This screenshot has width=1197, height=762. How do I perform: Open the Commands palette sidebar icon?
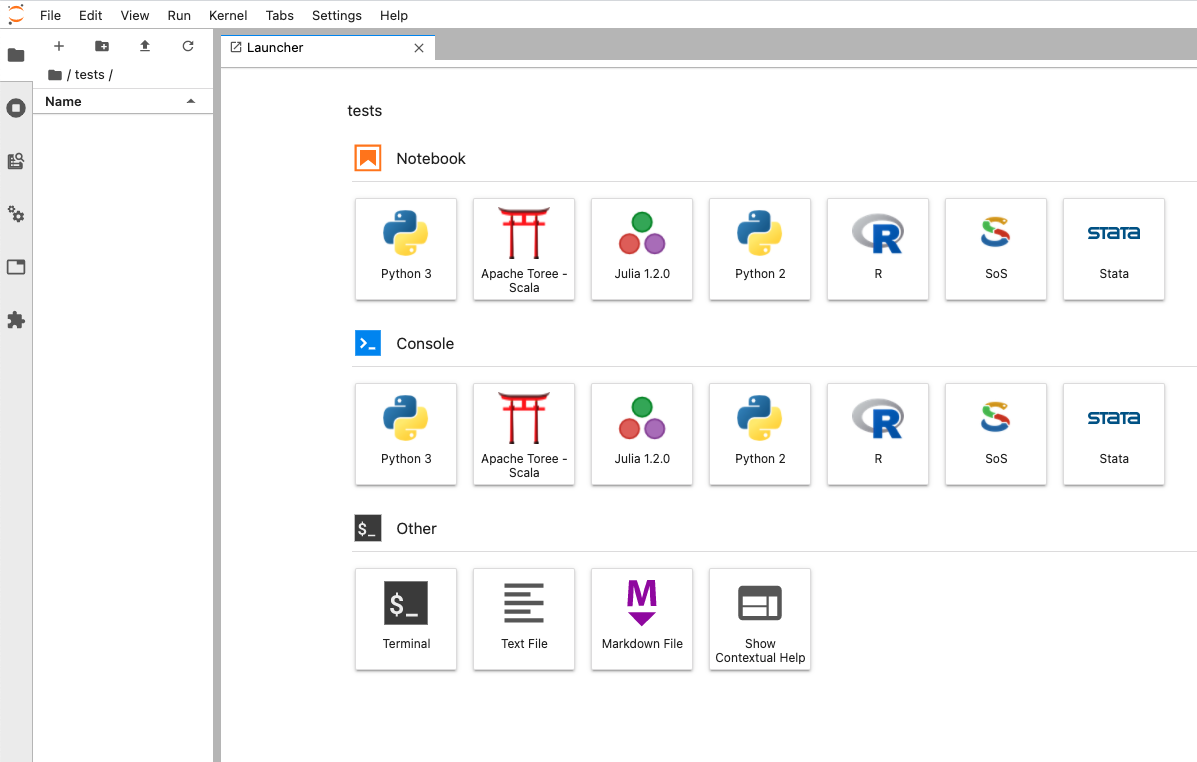(x=16, y=161)
